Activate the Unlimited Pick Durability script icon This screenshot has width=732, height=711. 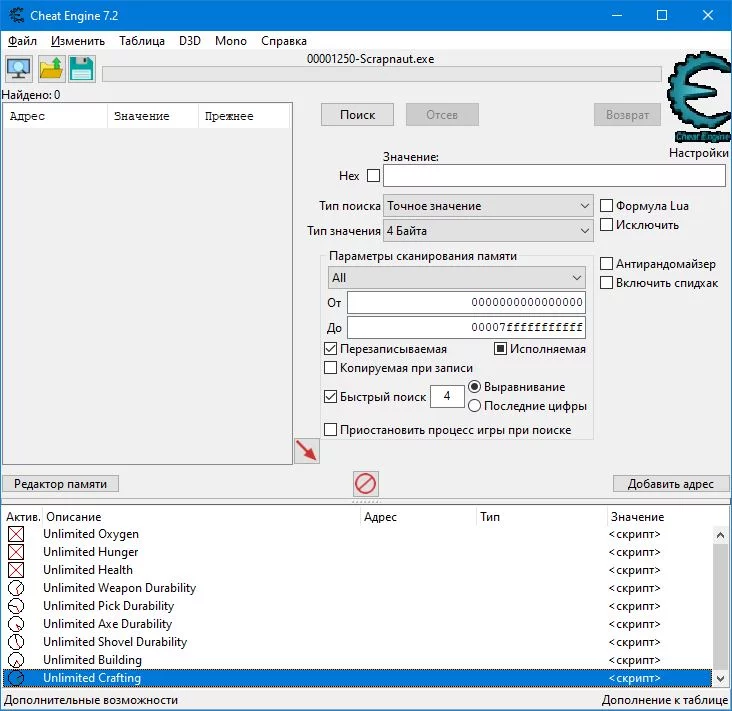pyautogui.click(x=16, y=606)
